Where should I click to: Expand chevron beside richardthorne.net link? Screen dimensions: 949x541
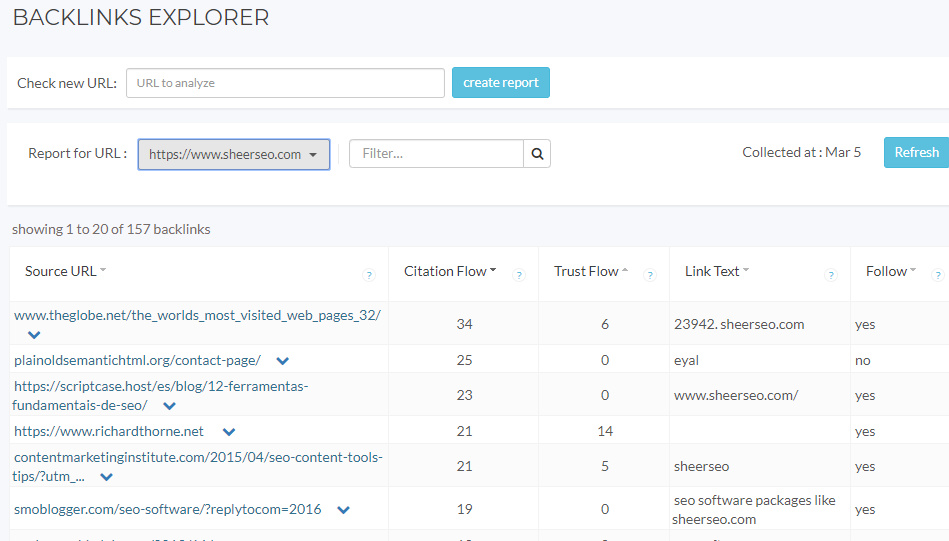(x=229, y=432)
